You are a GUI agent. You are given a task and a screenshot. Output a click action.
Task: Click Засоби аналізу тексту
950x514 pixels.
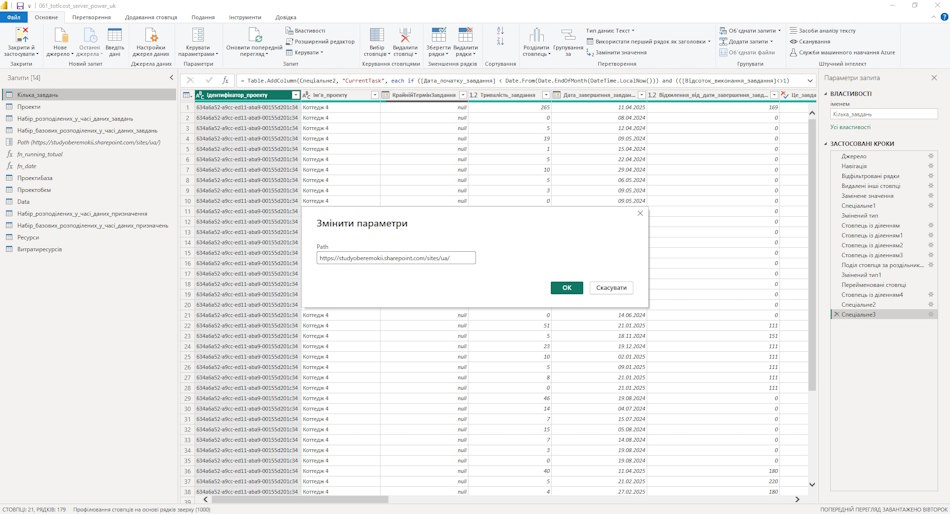(x=823, y=30)
